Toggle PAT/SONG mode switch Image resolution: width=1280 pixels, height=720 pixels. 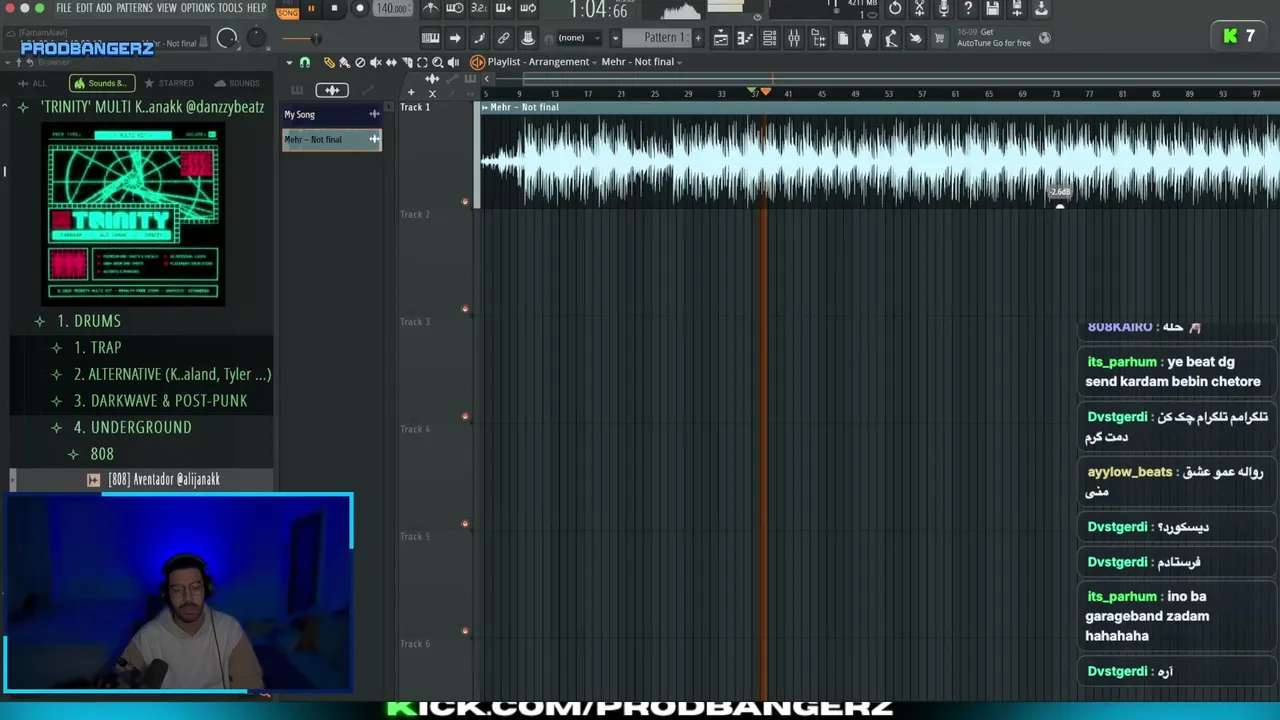click(x=288, y=10)
